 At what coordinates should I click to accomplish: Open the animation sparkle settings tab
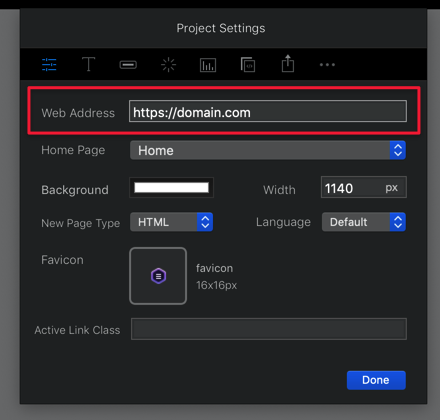click(x=168, y=65)
